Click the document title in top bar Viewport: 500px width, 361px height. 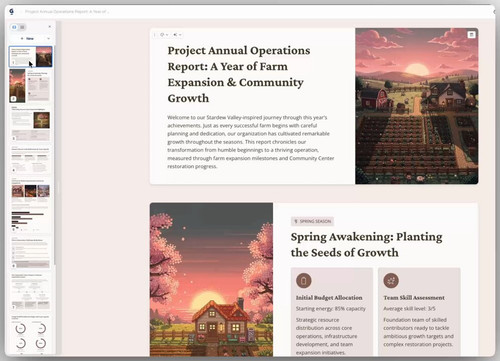click(67, 12)
